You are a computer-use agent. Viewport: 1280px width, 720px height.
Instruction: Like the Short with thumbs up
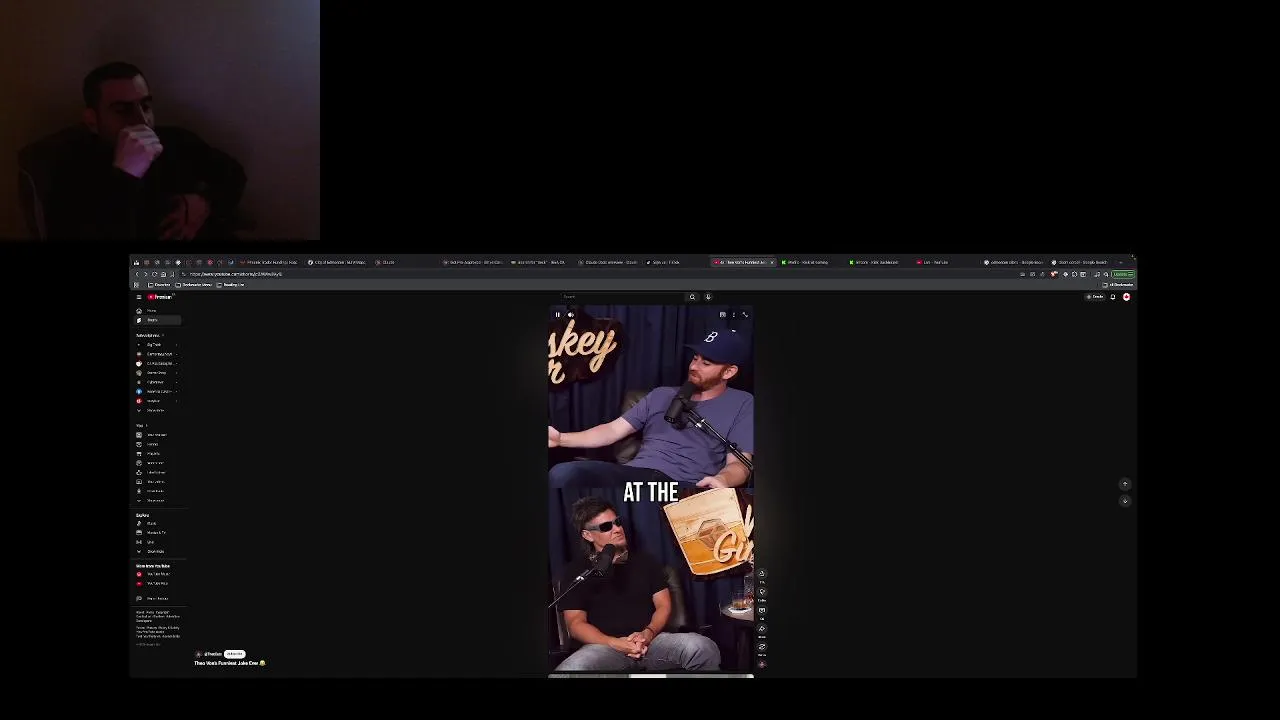(x=762, y=574)
